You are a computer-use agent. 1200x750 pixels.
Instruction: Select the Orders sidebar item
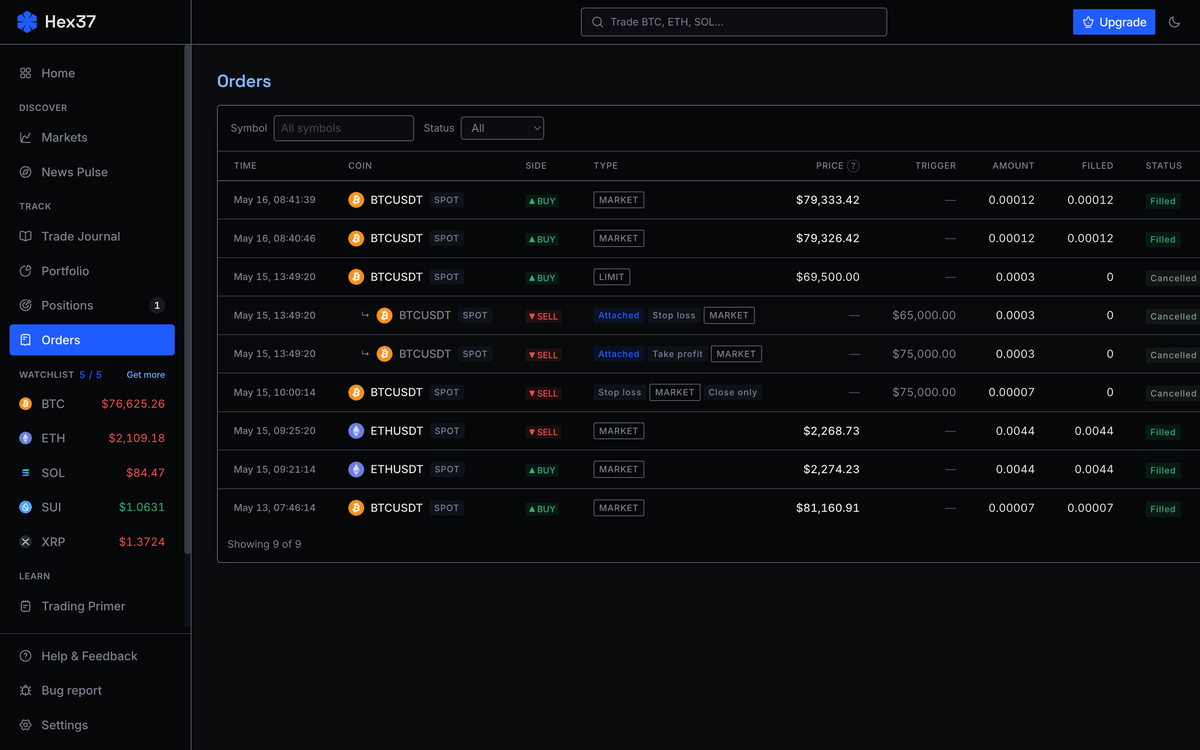tap(92, 340)
